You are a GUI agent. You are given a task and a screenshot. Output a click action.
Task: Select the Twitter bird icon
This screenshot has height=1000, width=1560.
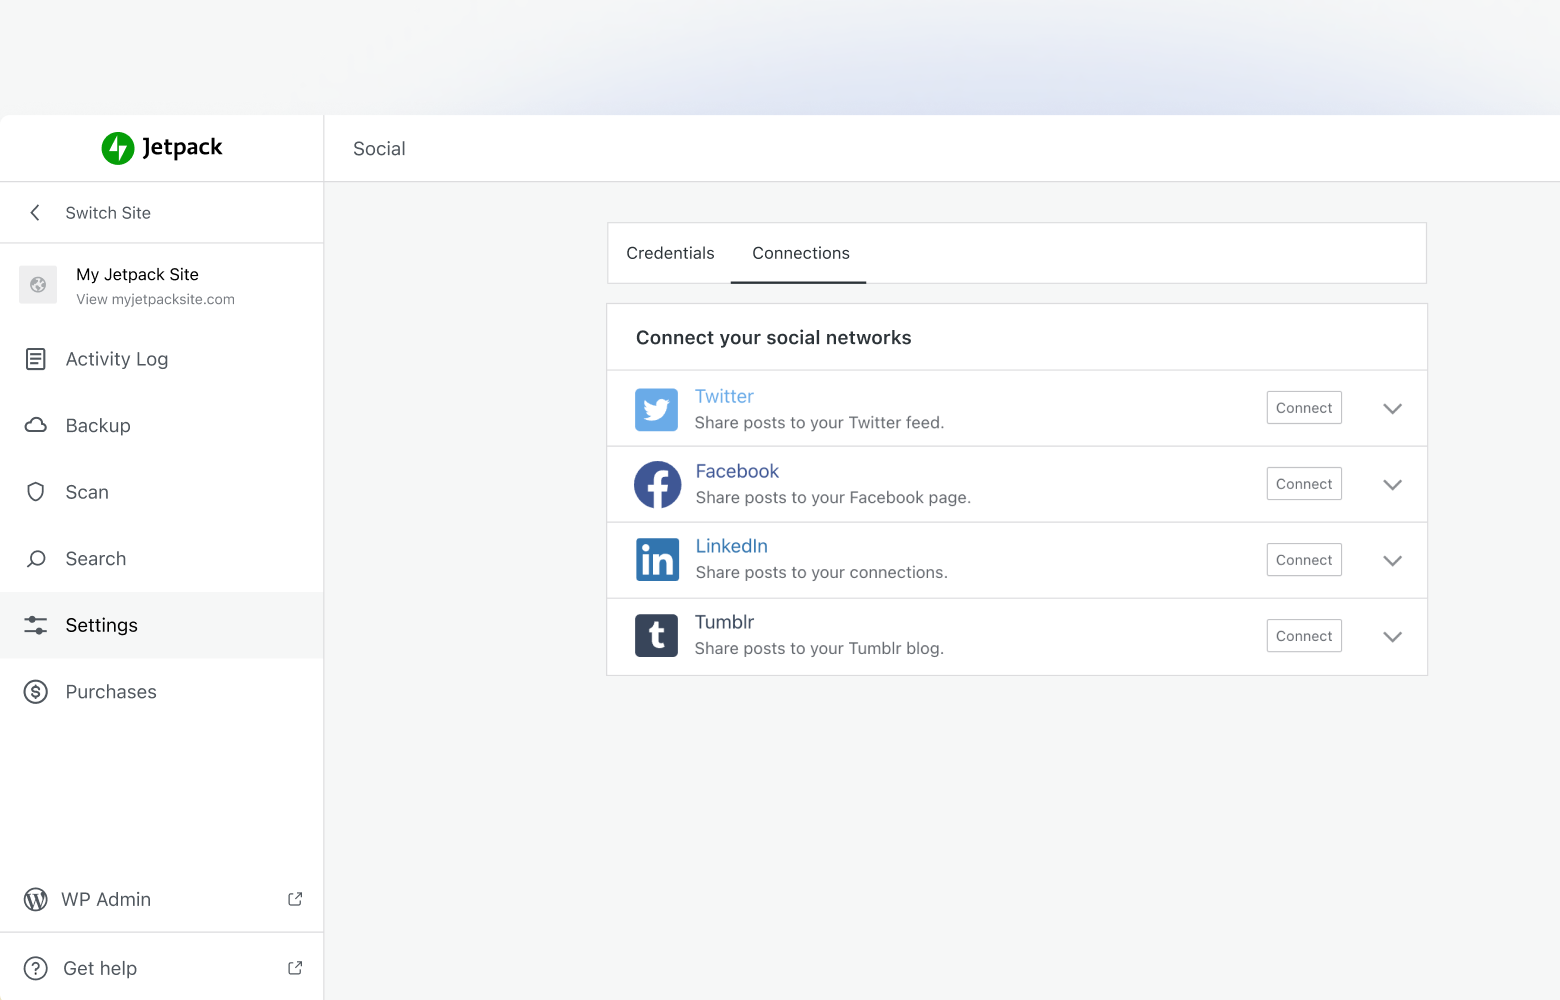pyautogui.click(x=656, y=409)
